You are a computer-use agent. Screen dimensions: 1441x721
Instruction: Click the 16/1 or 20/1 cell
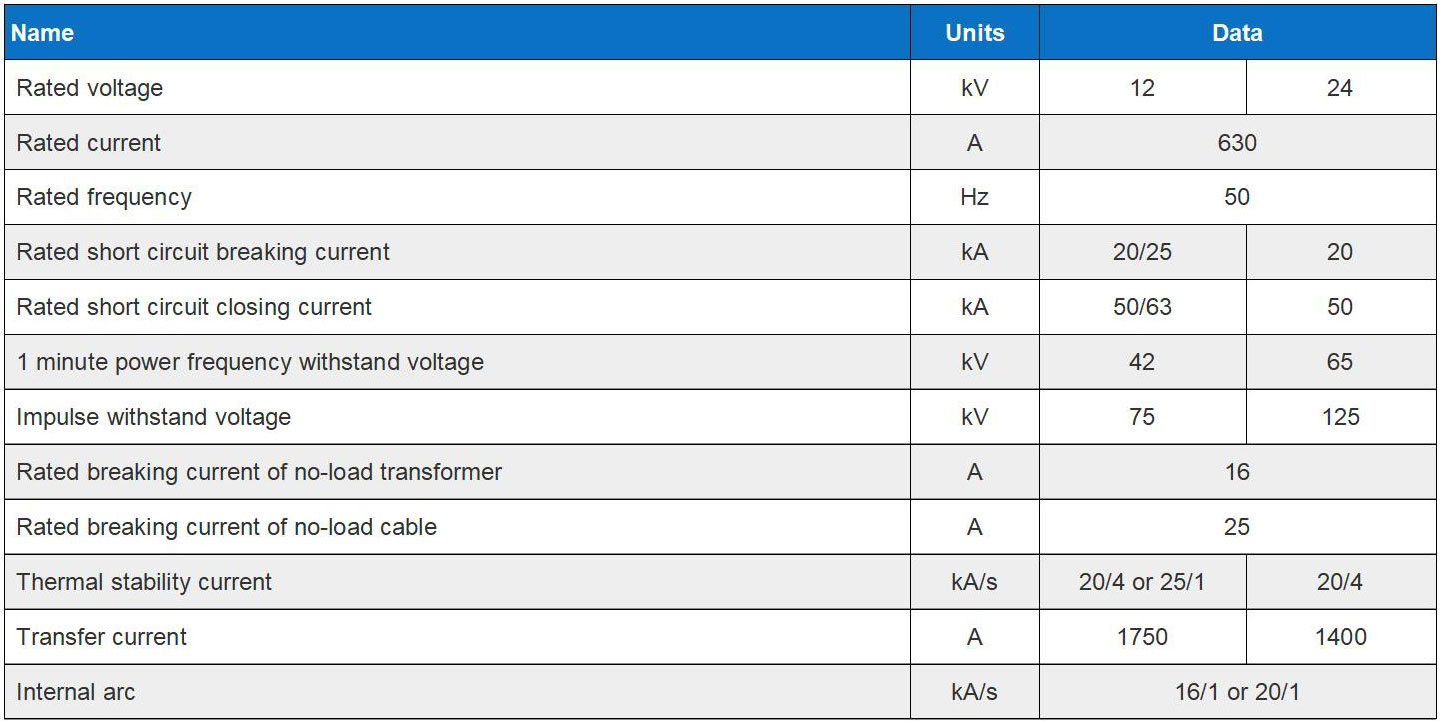(x=1237, y=692)
